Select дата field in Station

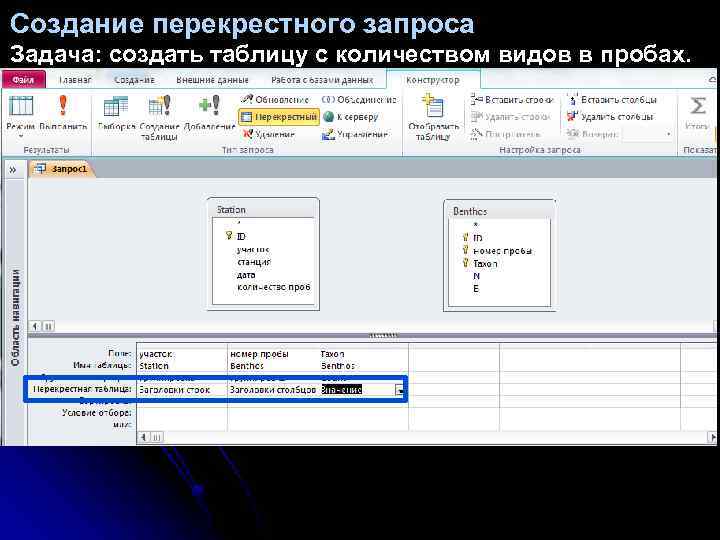tap(246, 275)
